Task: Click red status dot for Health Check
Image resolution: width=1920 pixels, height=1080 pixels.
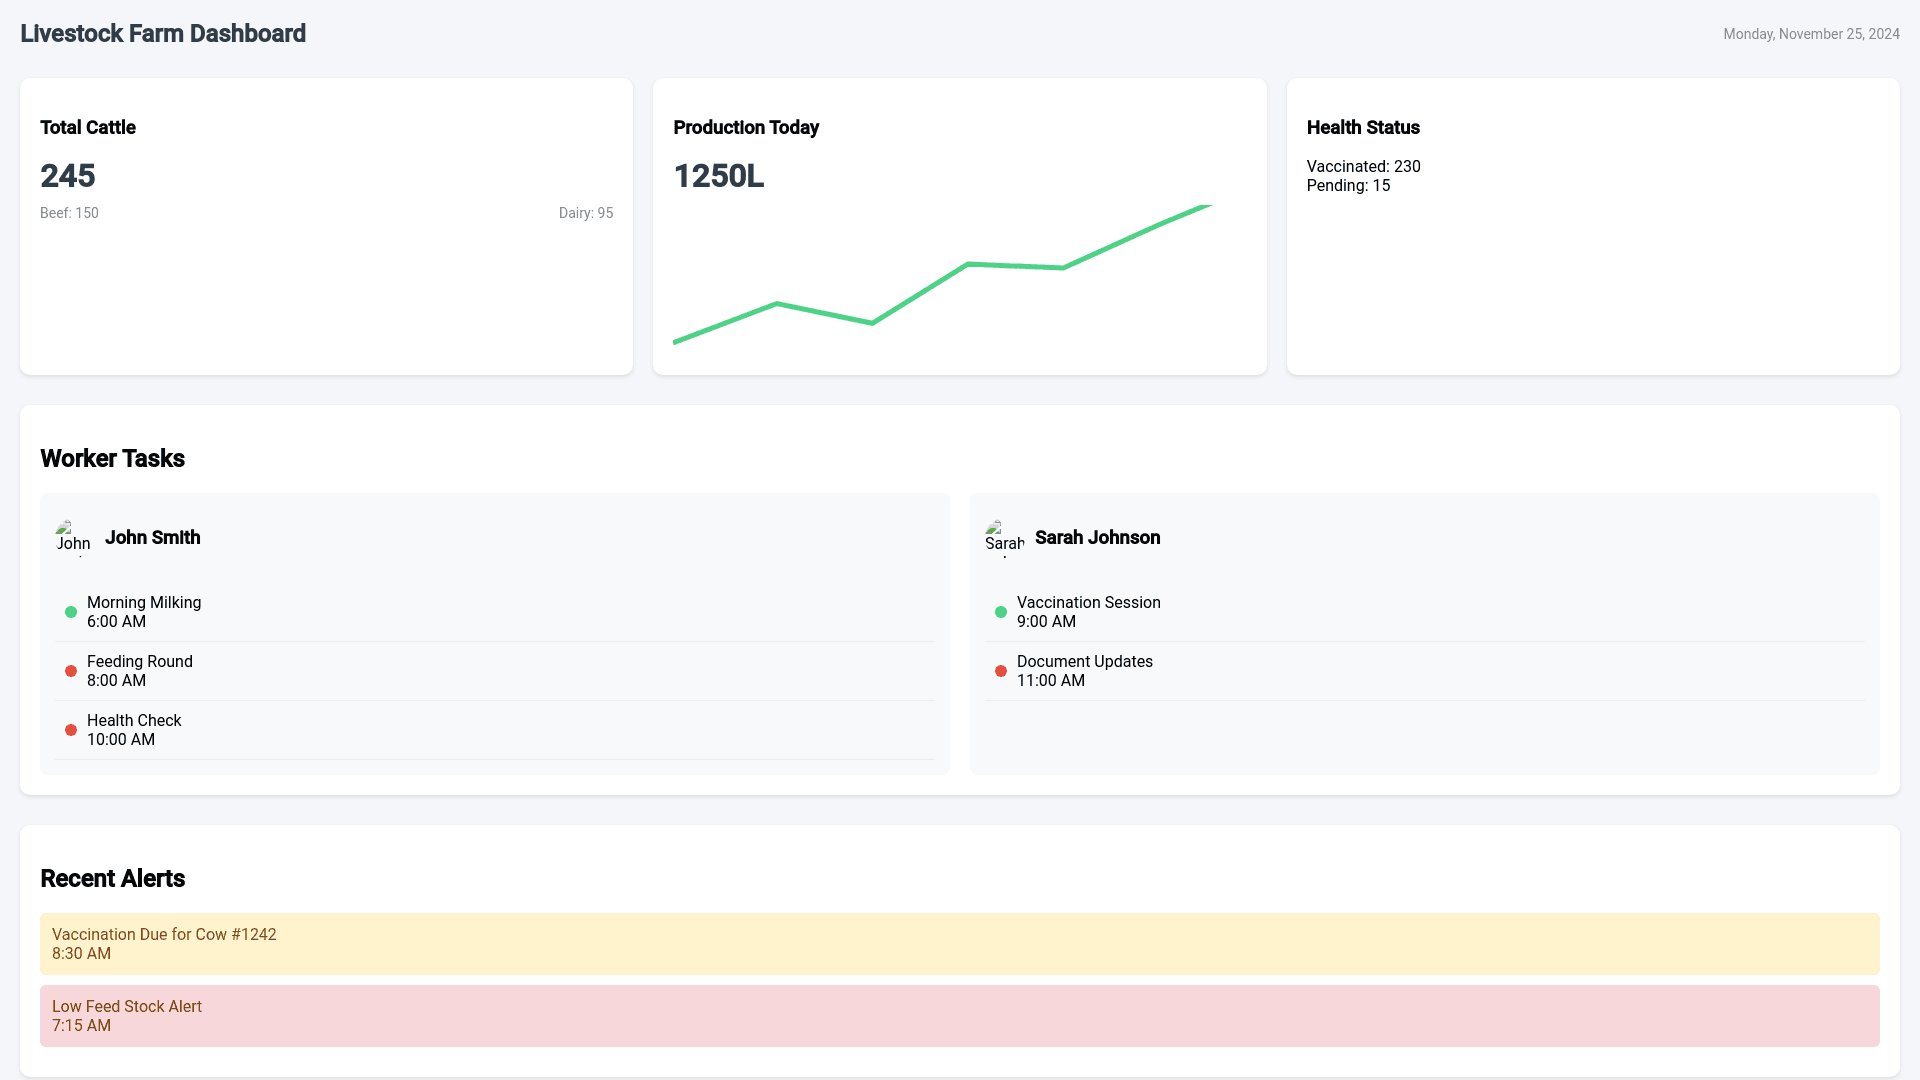Action: coord(71,730)
